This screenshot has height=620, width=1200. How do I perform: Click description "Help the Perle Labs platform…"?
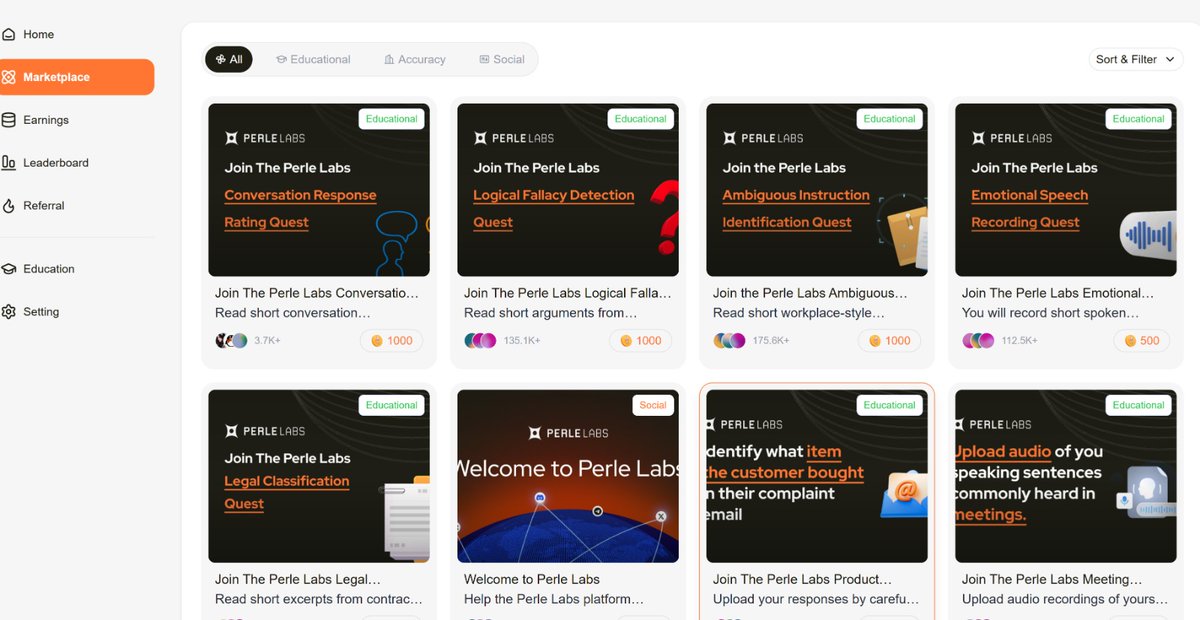click(553, 599)
